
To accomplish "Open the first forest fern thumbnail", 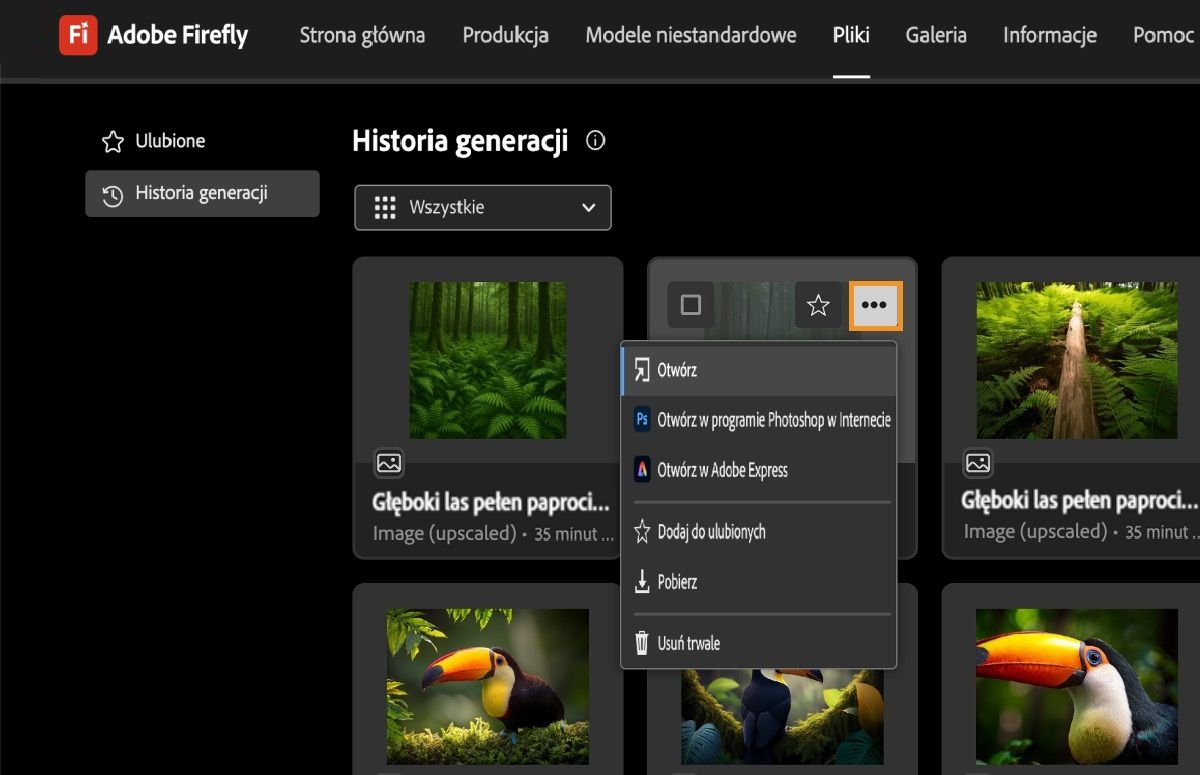I will [487, 360].
